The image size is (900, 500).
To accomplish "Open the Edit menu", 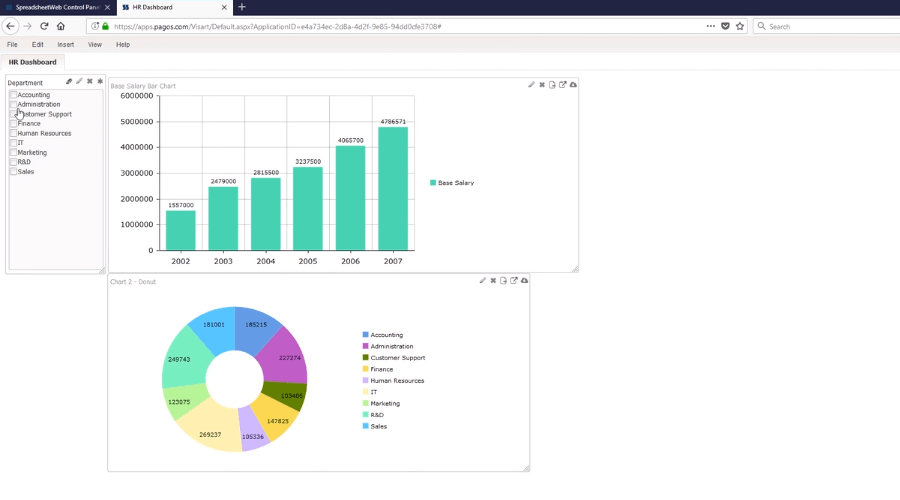I will [x=37, y=44].
